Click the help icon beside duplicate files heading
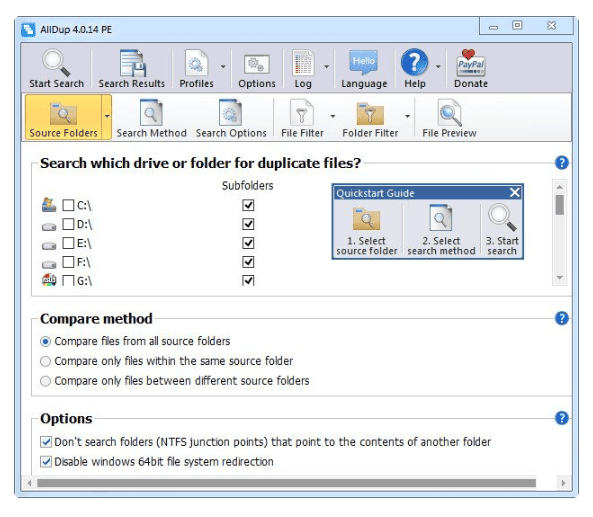 [x=562, y=163]
